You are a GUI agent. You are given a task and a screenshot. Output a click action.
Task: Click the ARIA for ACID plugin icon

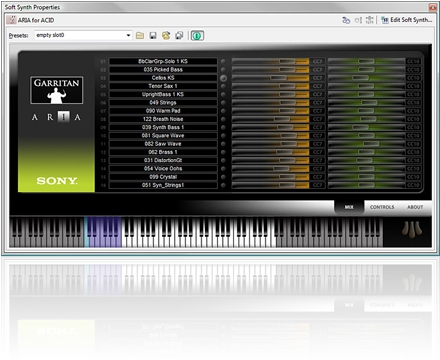click(x=12, y=20)
